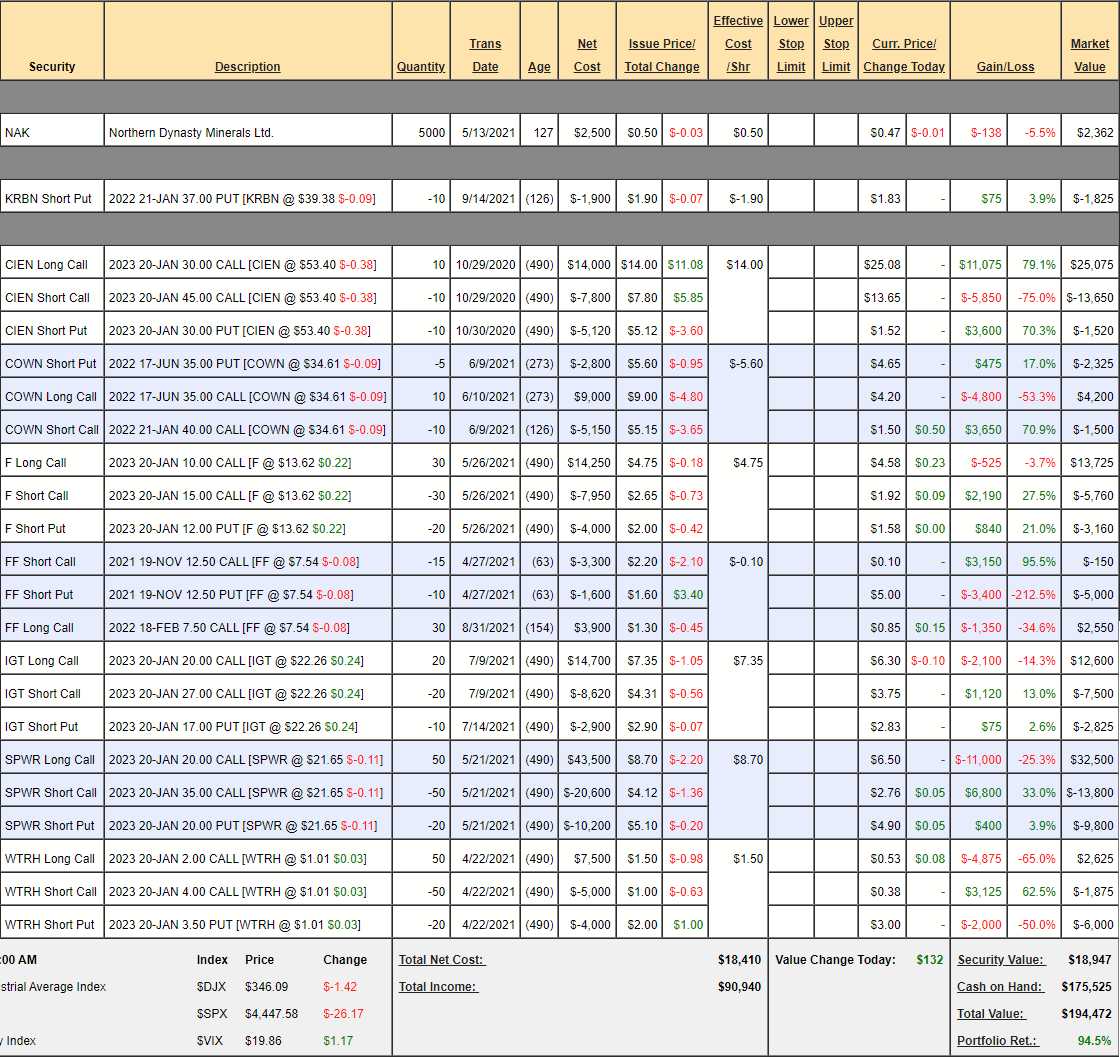Select the Lower Stop Limit header
Viewport: 1120px width, 1057px height.
tap(791, 44)
